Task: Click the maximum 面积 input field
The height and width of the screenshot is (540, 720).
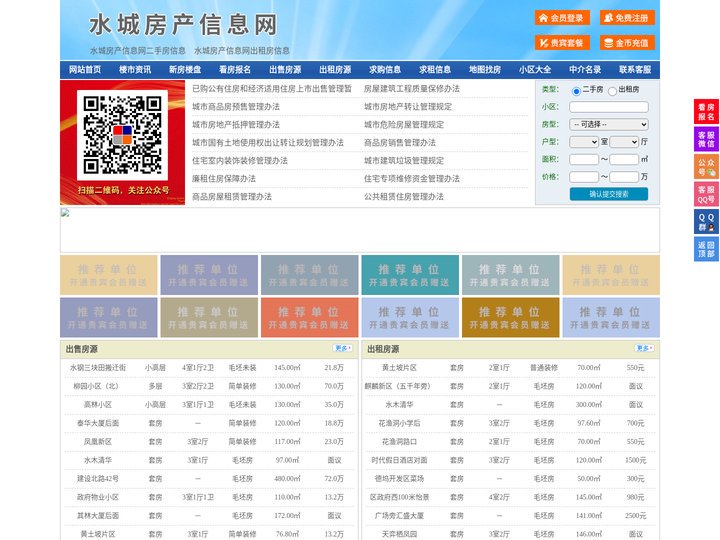Action: click(x=624, y=159)
